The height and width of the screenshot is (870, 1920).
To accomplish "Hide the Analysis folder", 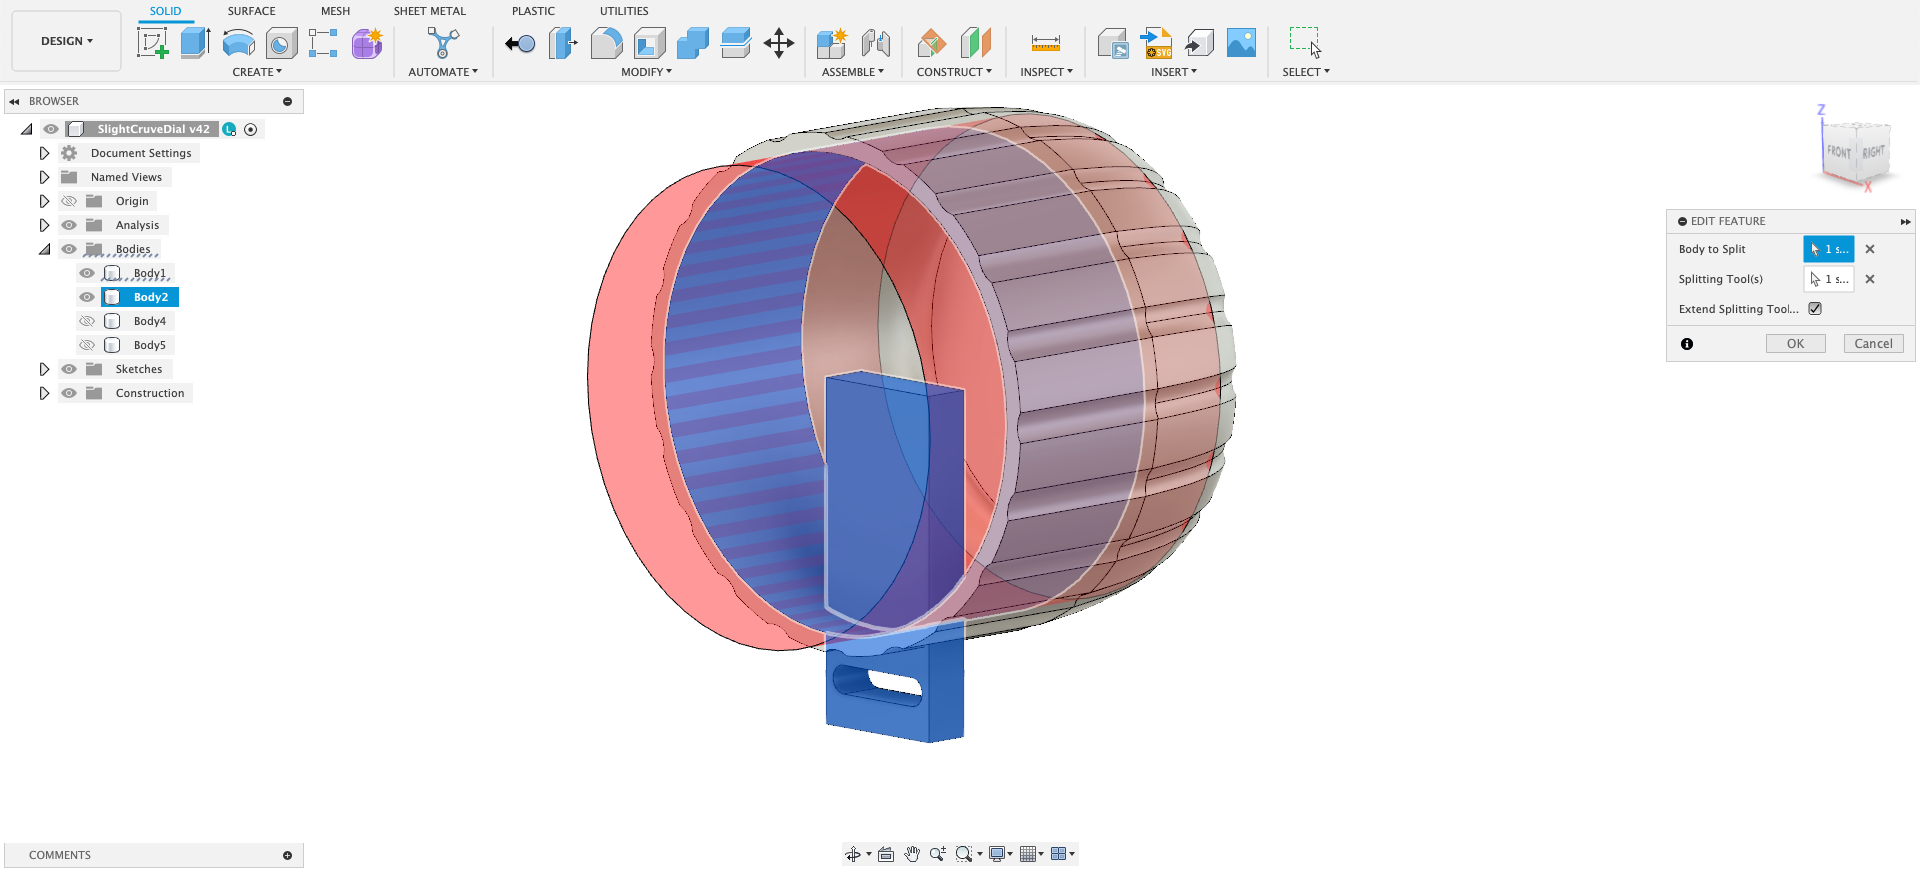I will click(x=69, y=225).
